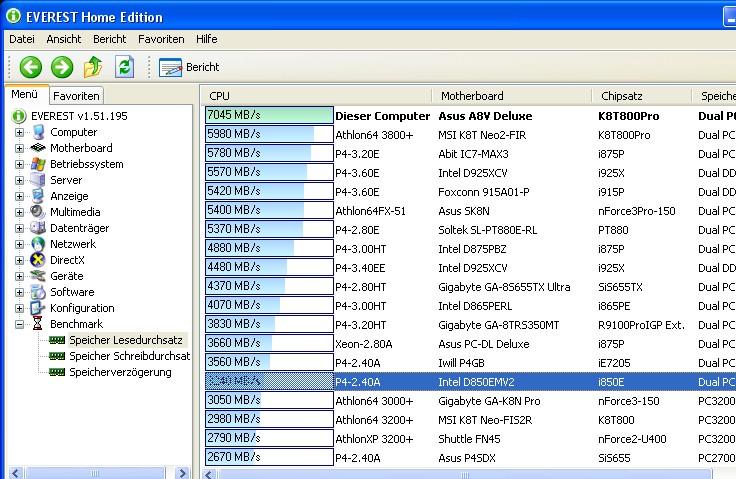Click the Multimedia speaker icon
This screenshot has height=479, width=736.
(x=38, y=212)
